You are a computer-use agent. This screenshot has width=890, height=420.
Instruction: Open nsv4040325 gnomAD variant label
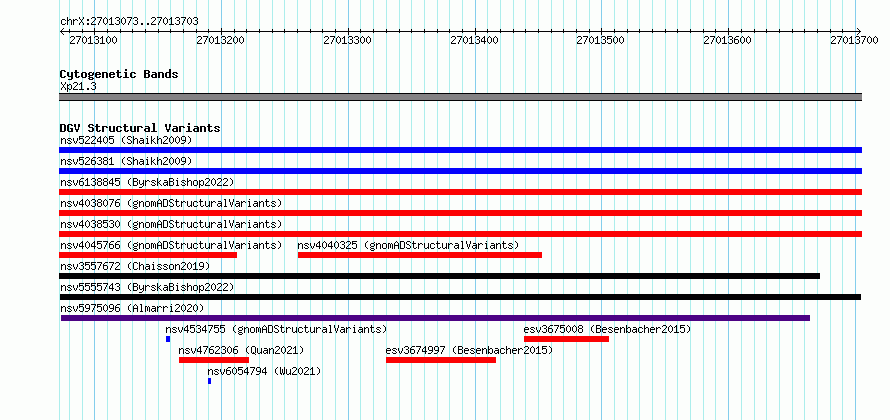(408, 245)
